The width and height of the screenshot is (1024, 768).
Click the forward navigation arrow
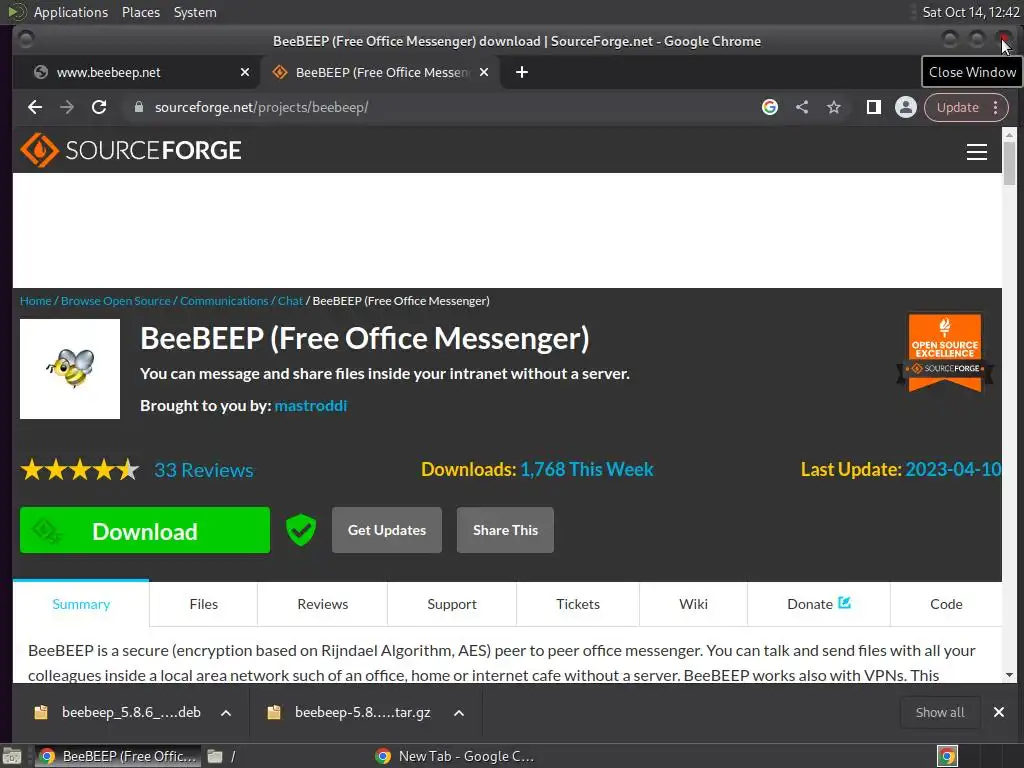pos(67,107)
